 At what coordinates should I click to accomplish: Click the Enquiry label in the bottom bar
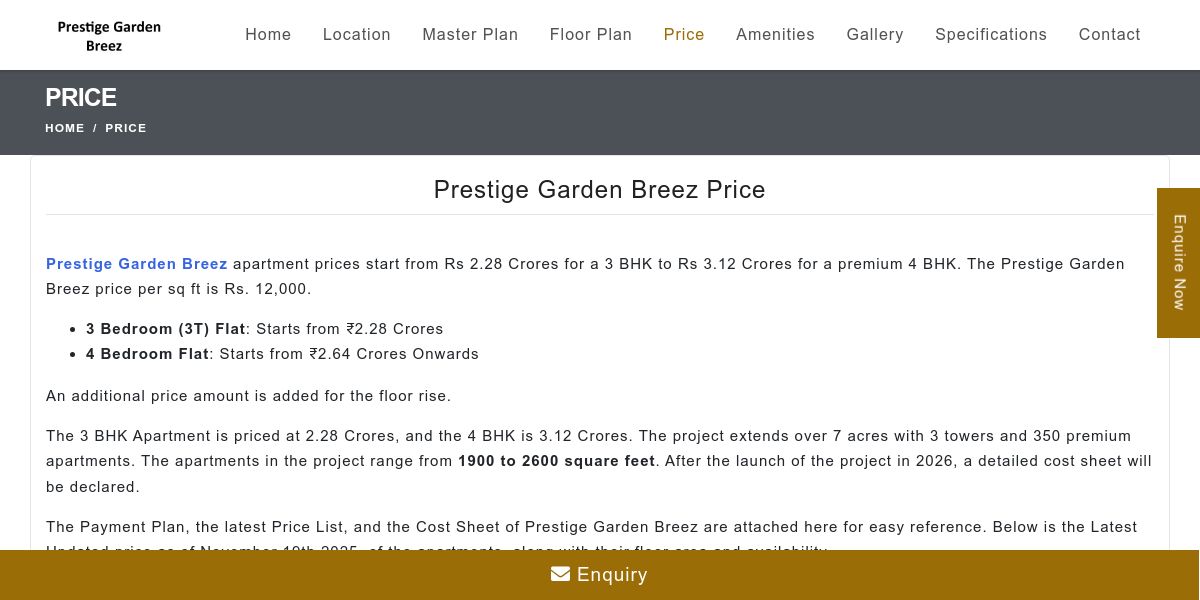[x=612, y=575]
